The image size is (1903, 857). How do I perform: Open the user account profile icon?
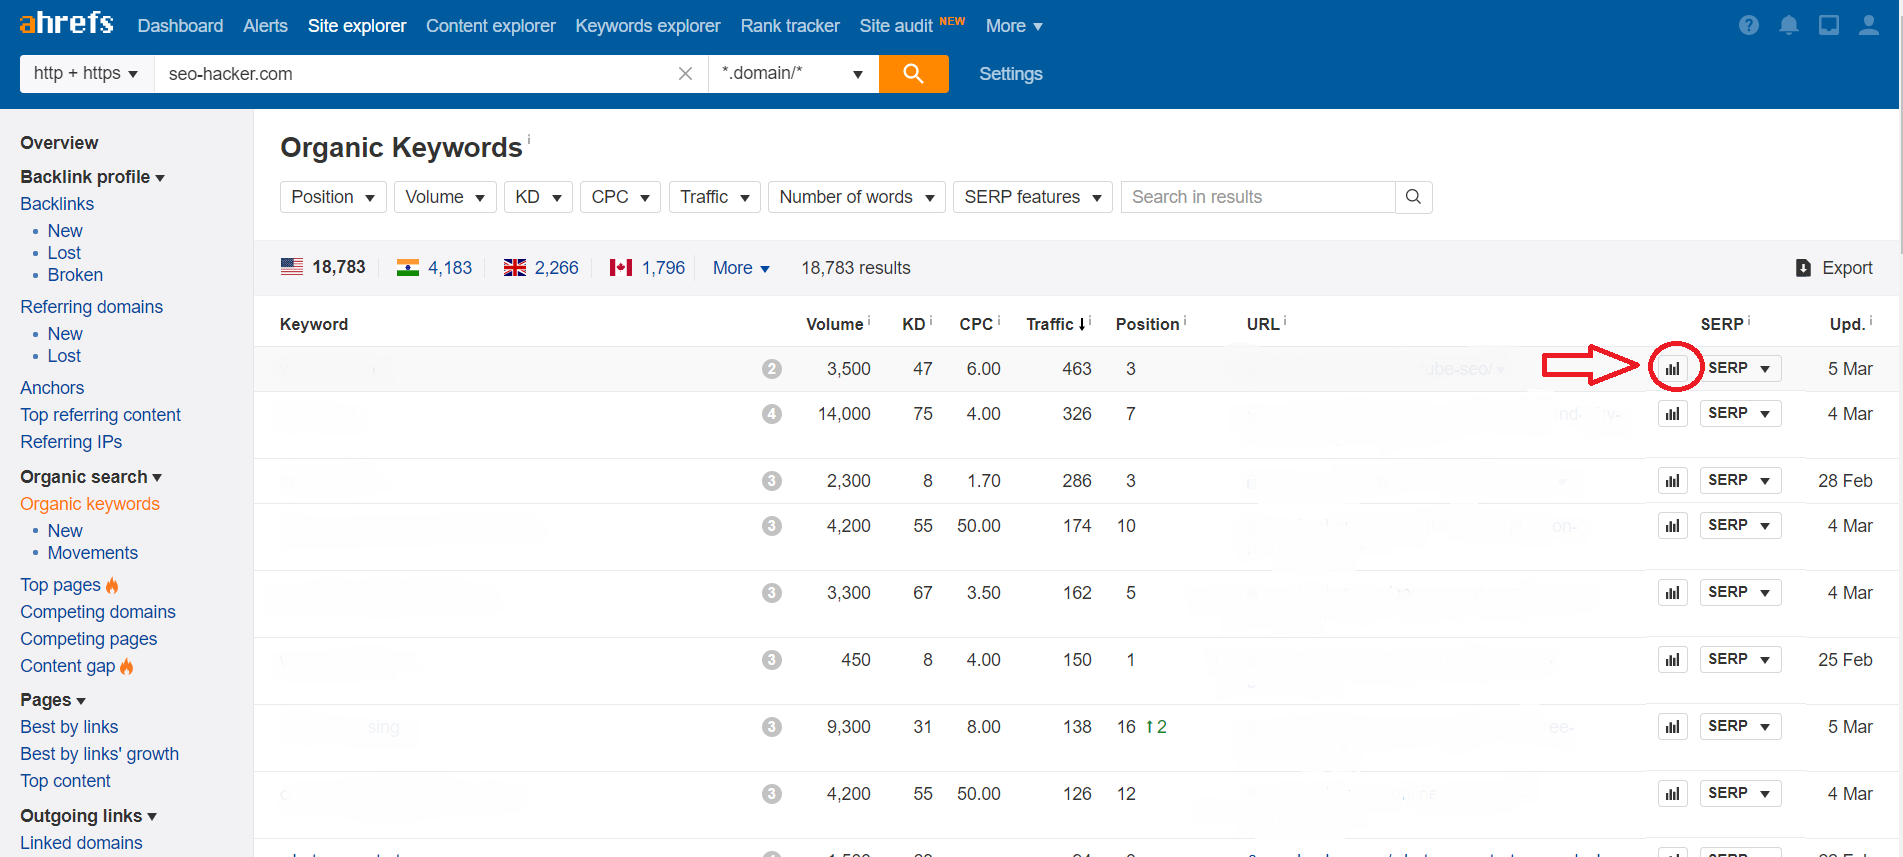[x=1868, y=26]
